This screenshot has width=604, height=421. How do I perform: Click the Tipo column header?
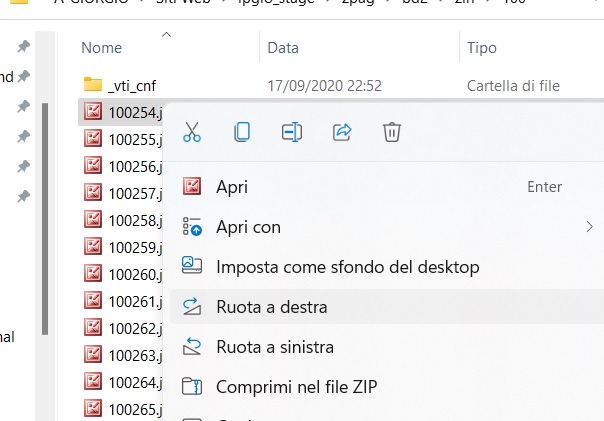pos(481,47)
